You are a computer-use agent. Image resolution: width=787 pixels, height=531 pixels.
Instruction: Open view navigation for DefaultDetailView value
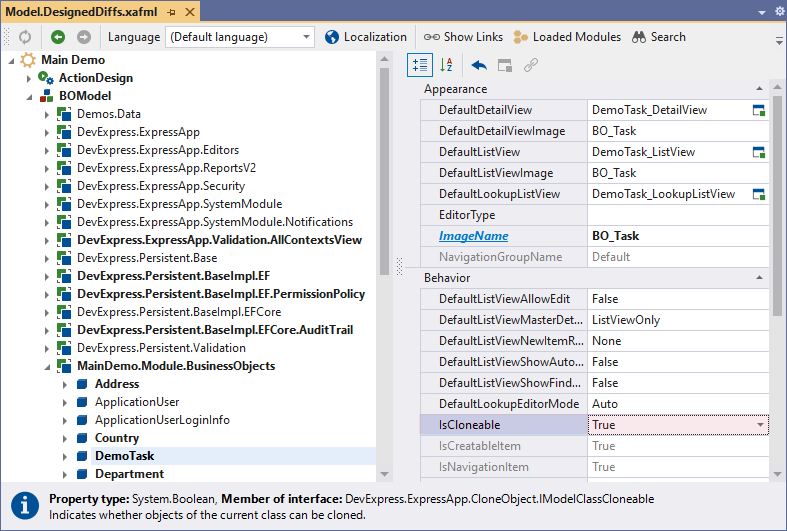point(759,110)
